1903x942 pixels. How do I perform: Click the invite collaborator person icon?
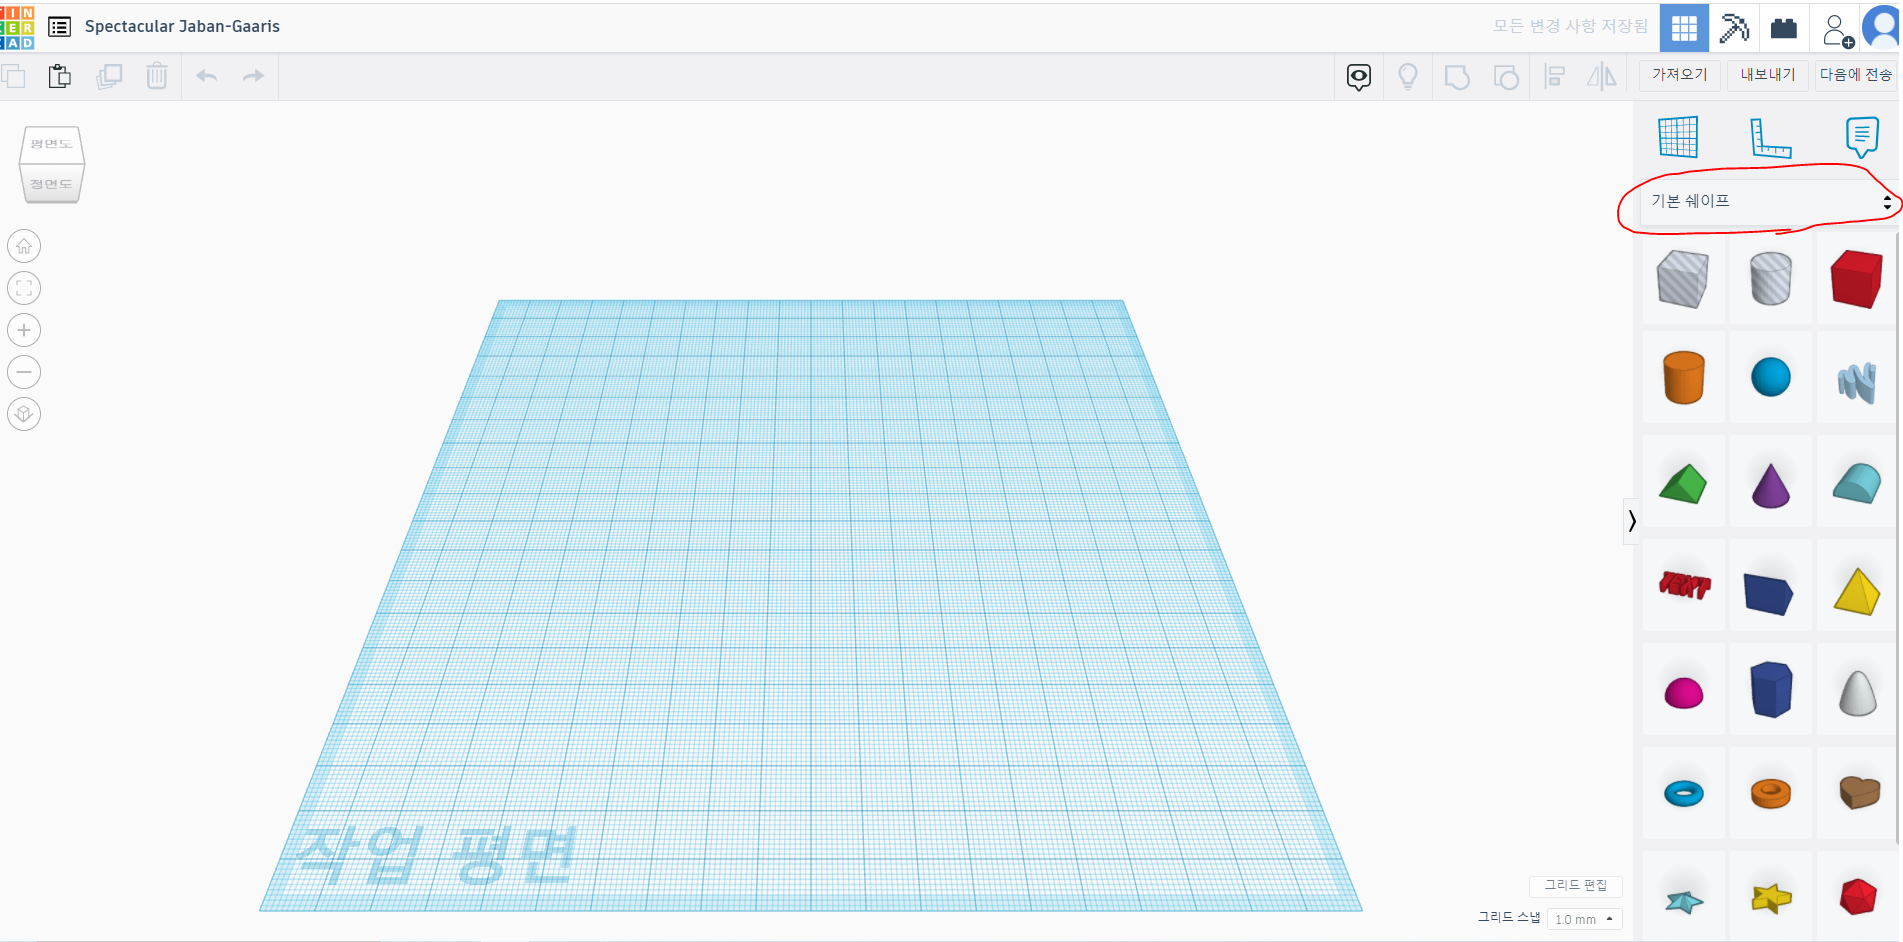pos(1838,30)
